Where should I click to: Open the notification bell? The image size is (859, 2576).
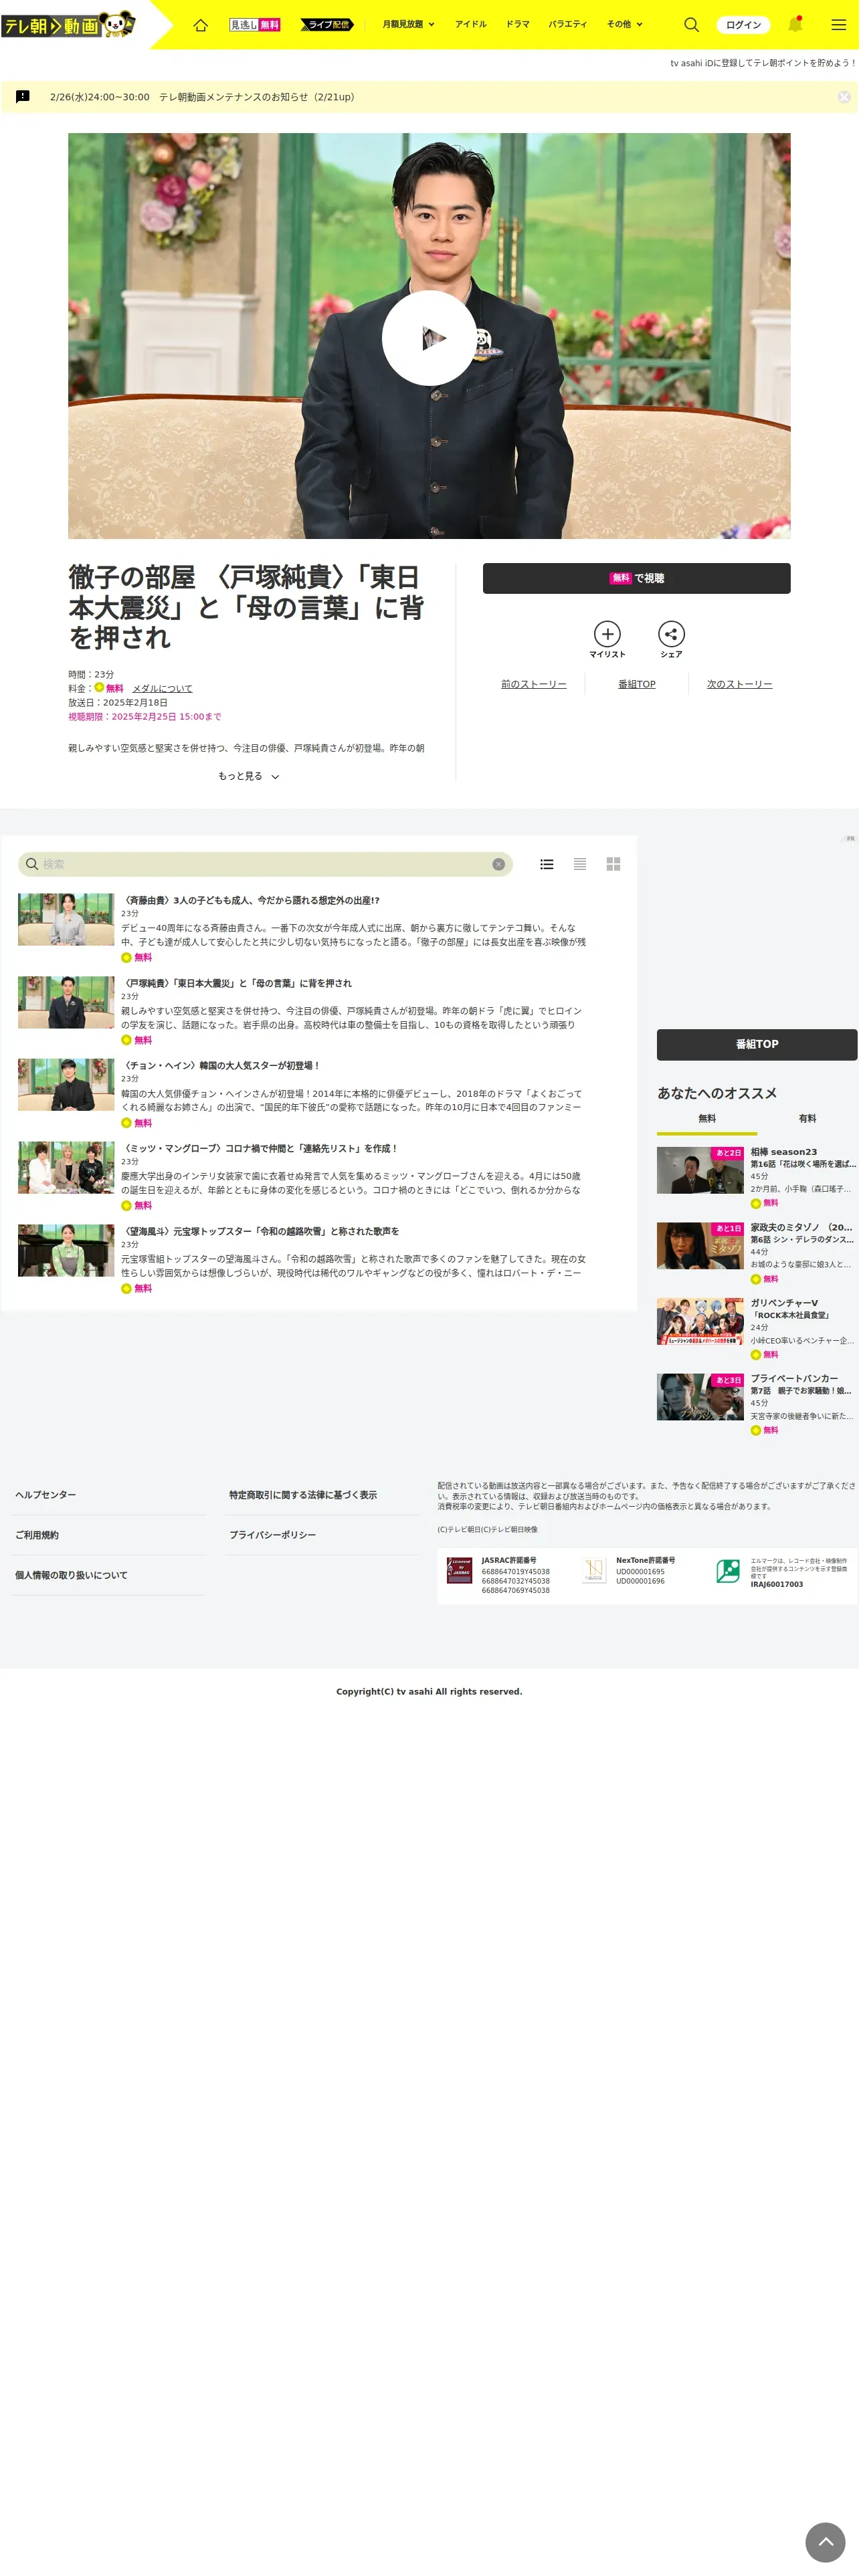click(795, 24)
